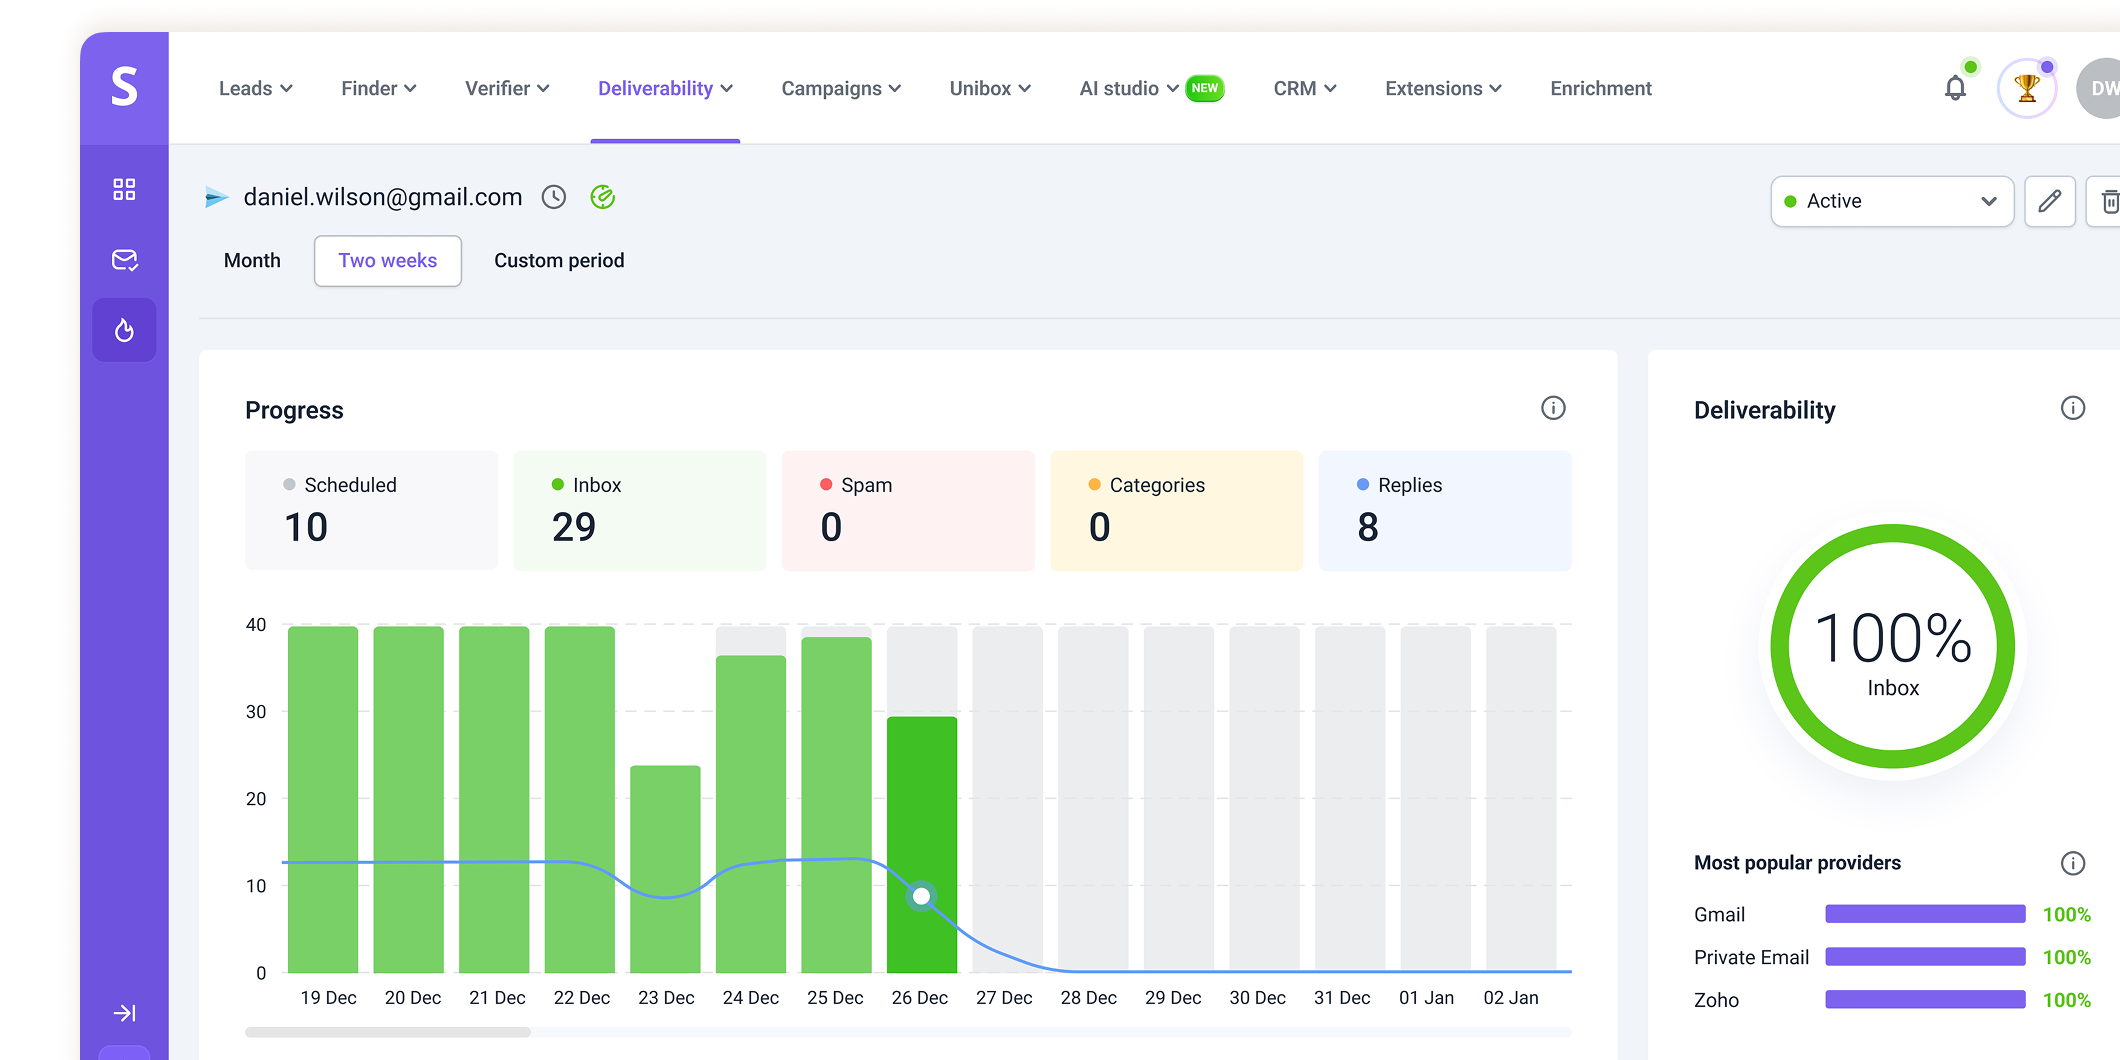2120x1060 pixels.
Task: Select the flame warm-up sidebar icon
Action: 124,330
